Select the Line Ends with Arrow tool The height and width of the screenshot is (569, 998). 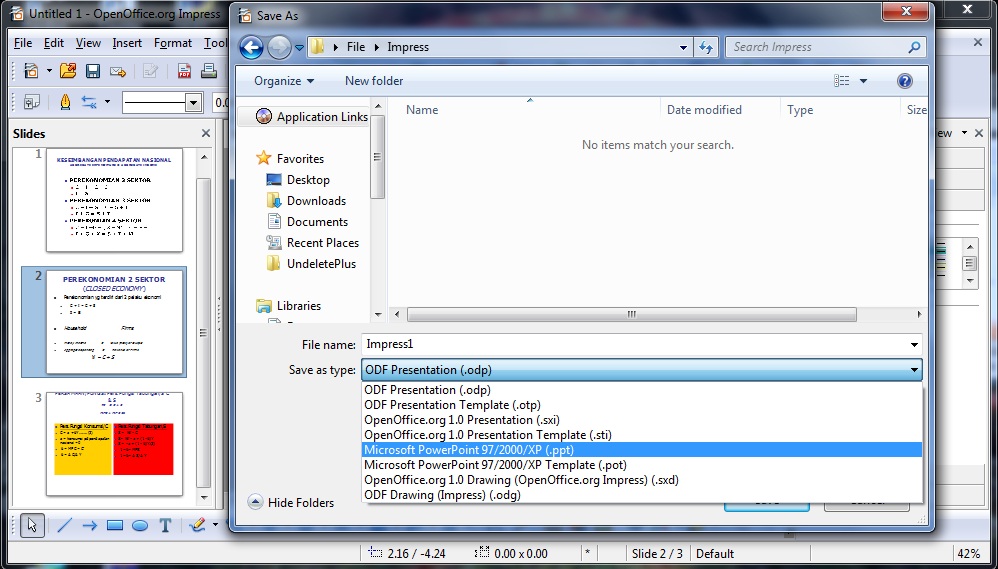point(90,526)
